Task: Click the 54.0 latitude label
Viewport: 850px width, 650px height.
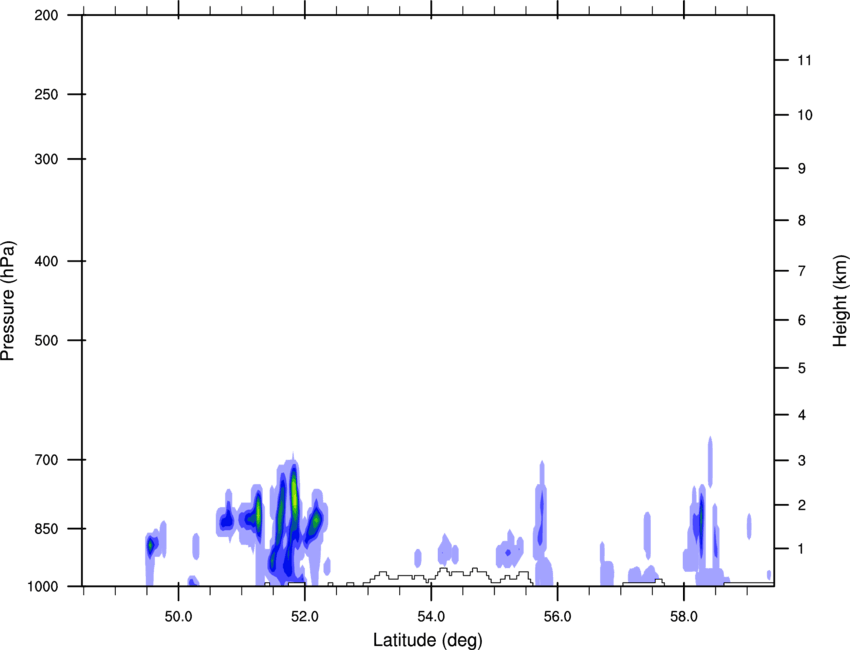Action: (x=432, y=616)
